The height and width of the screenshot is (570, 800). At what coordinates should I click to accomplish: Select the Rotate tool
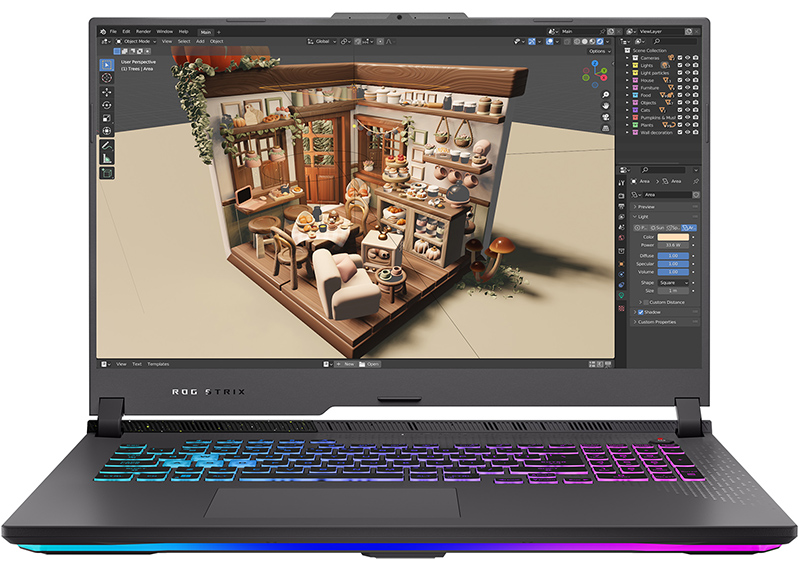coord(107,105)
